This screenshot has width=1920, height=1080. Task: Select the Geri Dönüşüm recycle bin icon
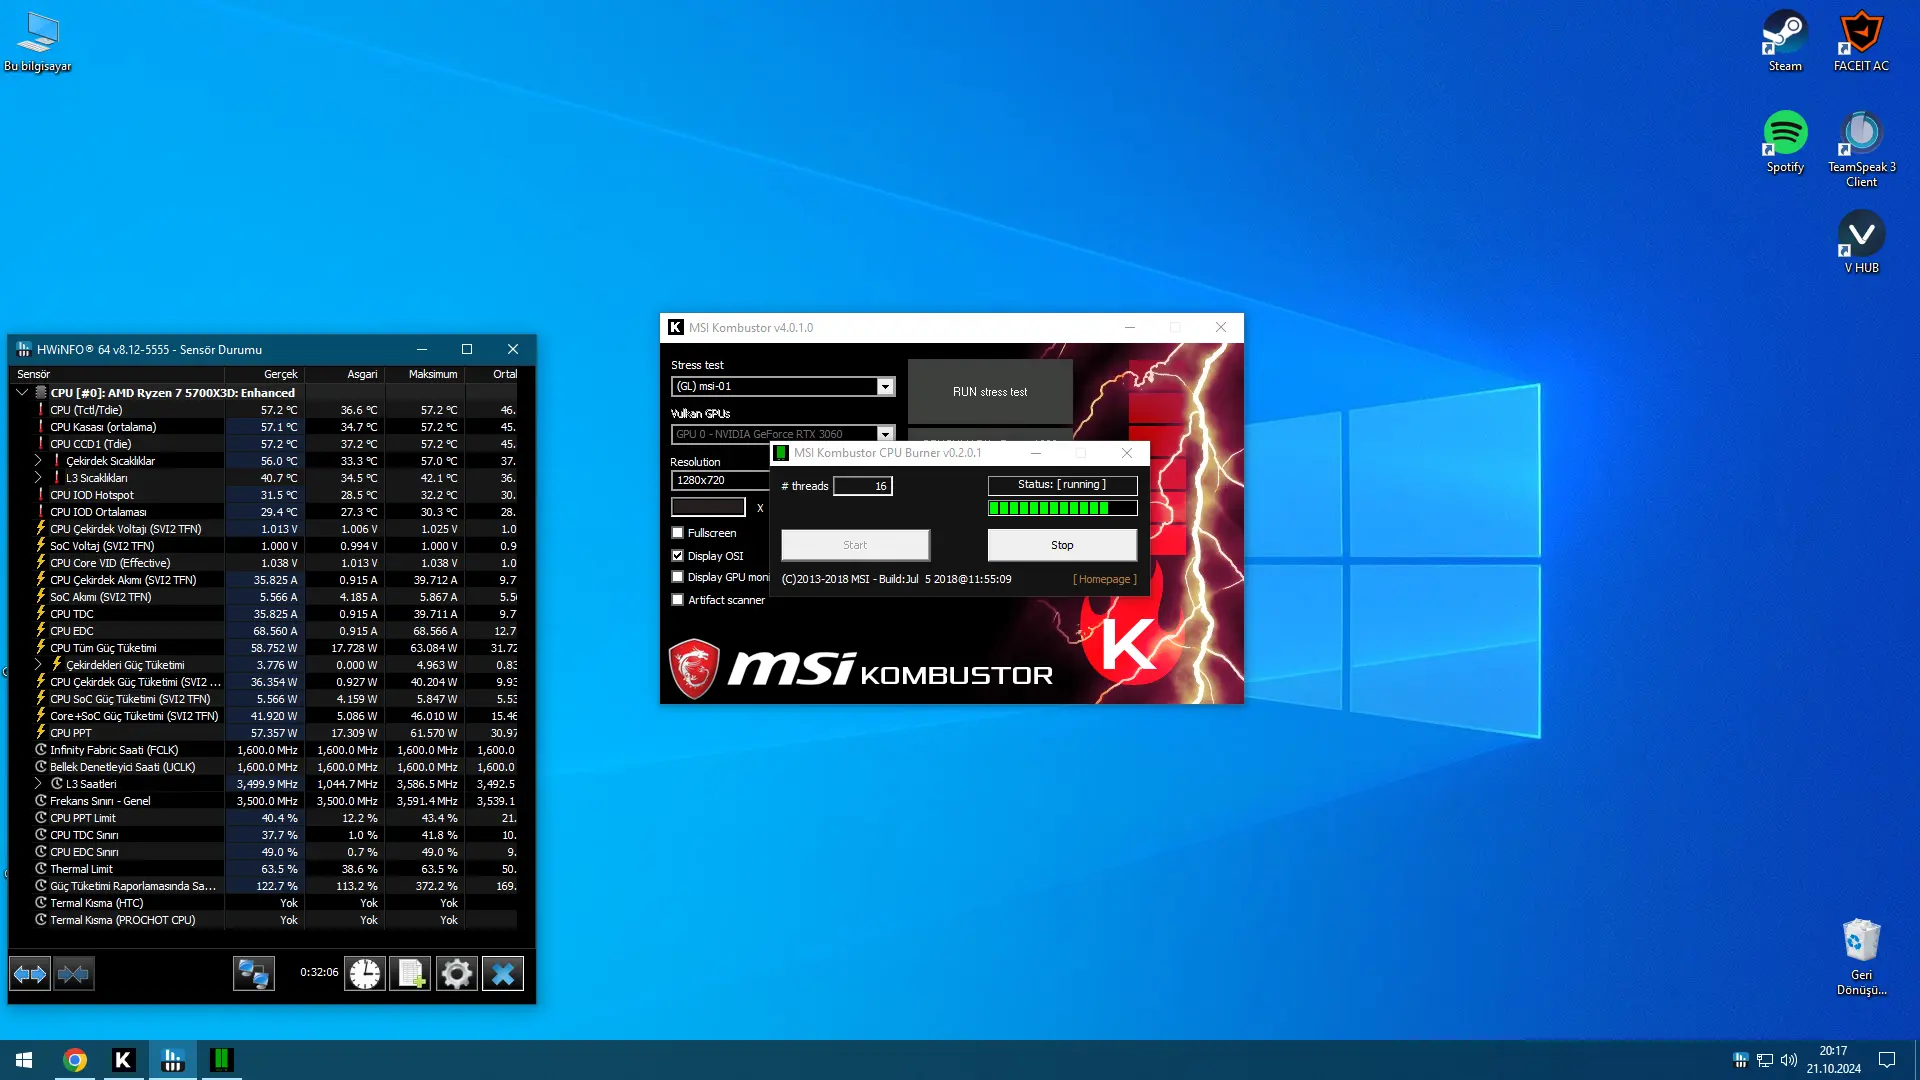tap(1861, 957)
